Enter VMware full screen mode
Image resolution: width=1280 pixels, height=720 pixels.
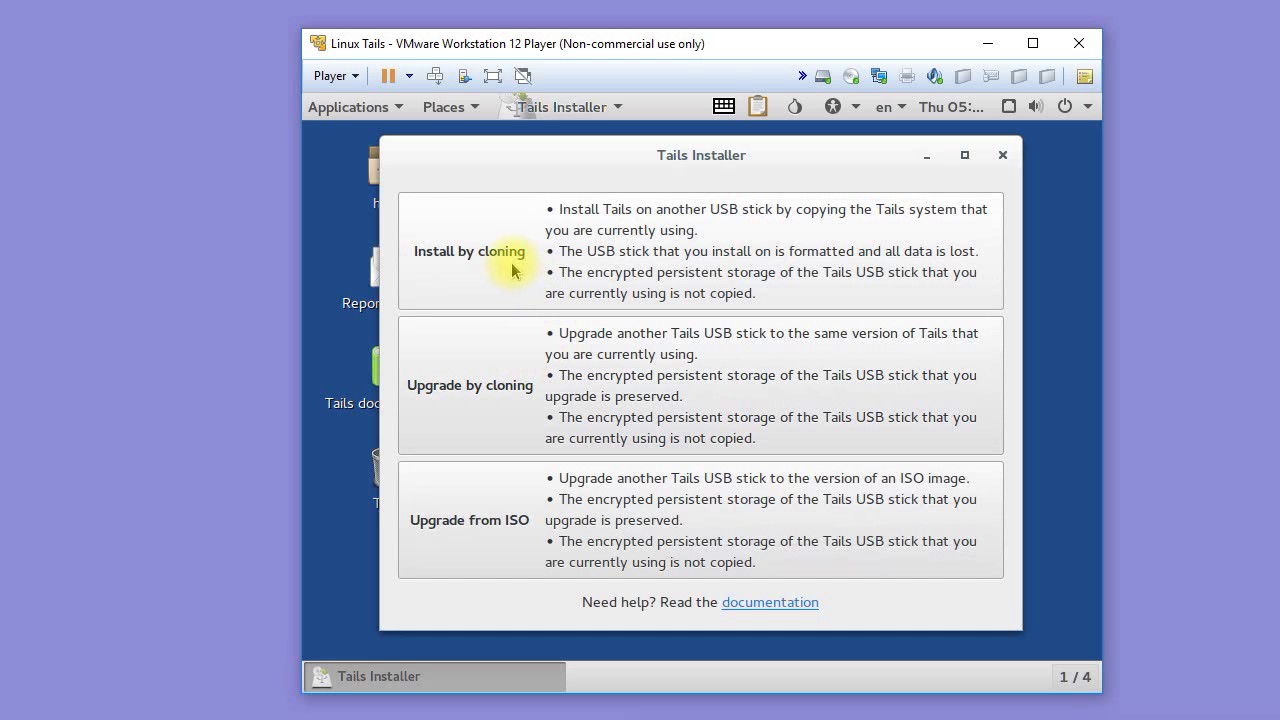(493, 76)
